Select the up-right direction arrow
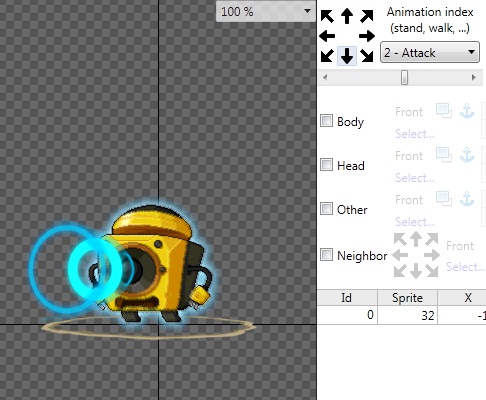 pyautogui.click(x=367, y=16)
